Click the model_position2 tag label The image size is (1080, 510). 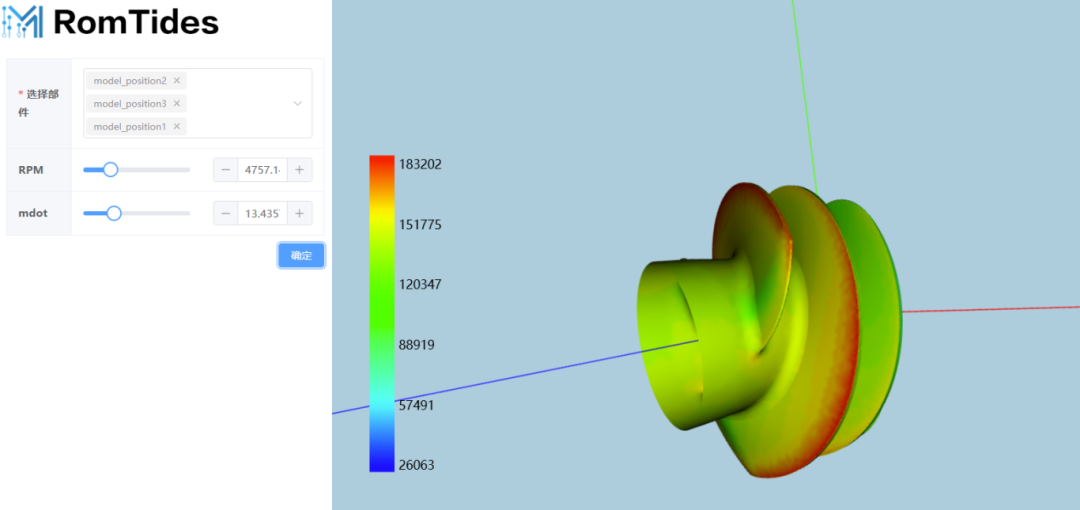[x=130, y=81]
